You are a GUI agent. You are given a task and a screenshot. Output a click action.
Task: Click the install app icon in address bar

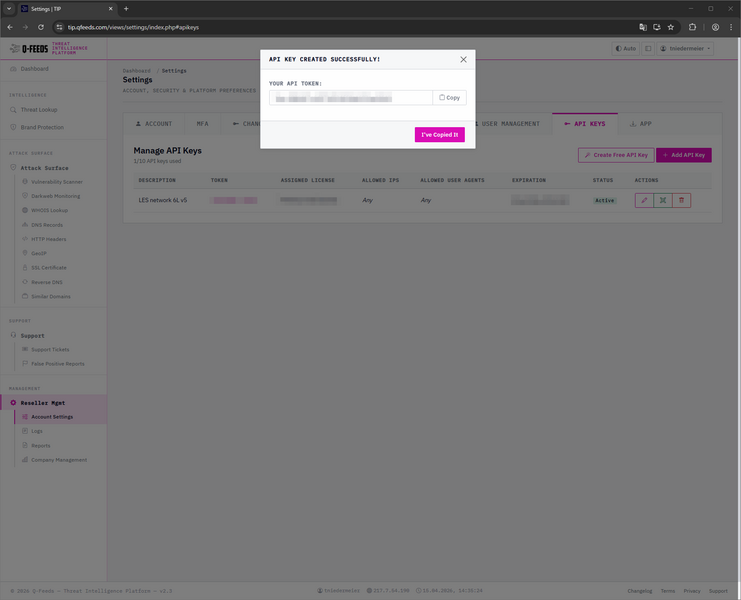657,27
